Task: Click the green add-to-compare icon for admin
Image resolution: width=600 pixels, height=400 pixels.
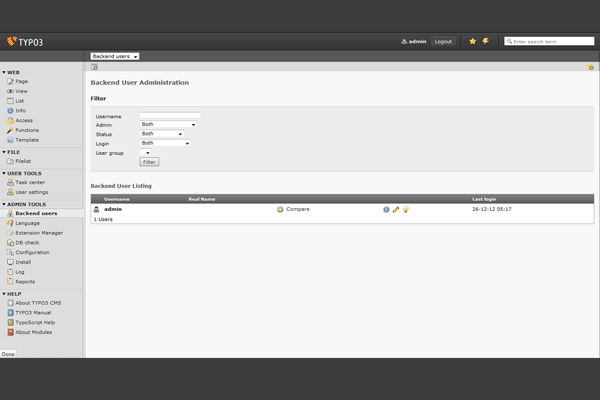Action: click(280, 209)
